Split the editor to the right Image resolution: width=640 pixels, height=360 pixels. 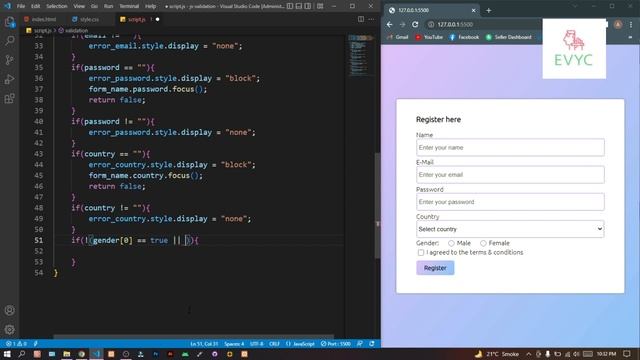click(x=361, y=19)
